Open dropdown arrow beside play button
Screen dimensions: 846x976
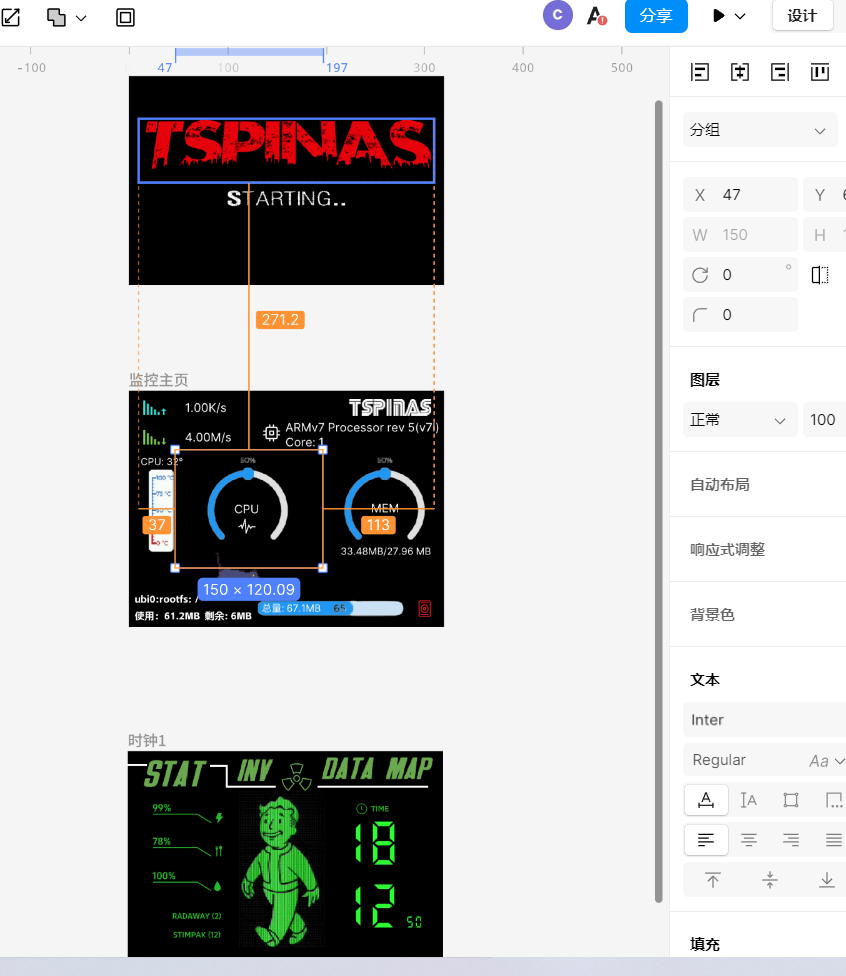point(740,16)
